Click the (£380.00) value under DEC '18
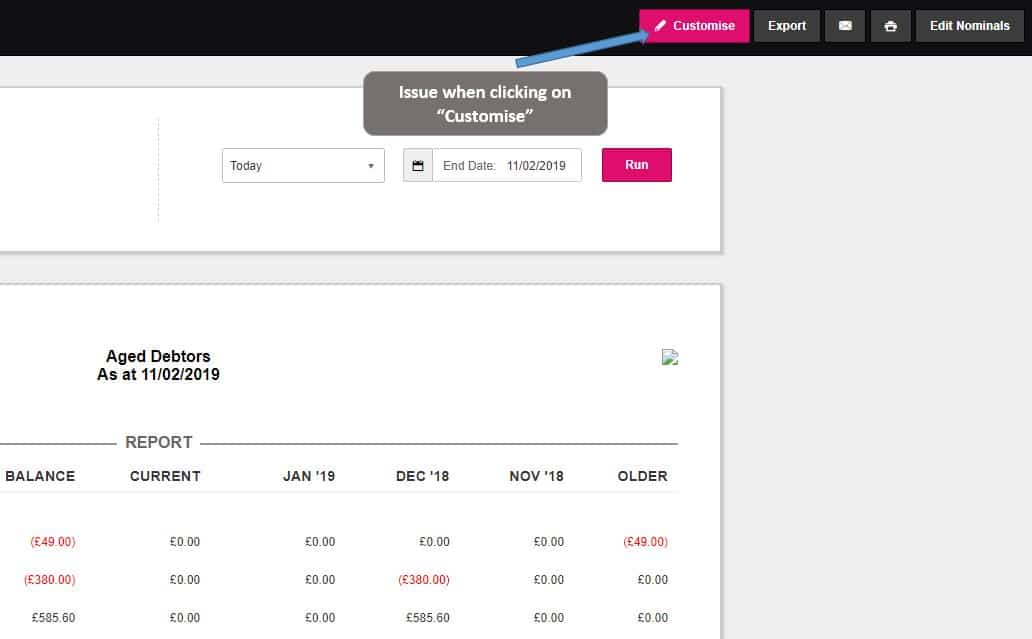 423,580
